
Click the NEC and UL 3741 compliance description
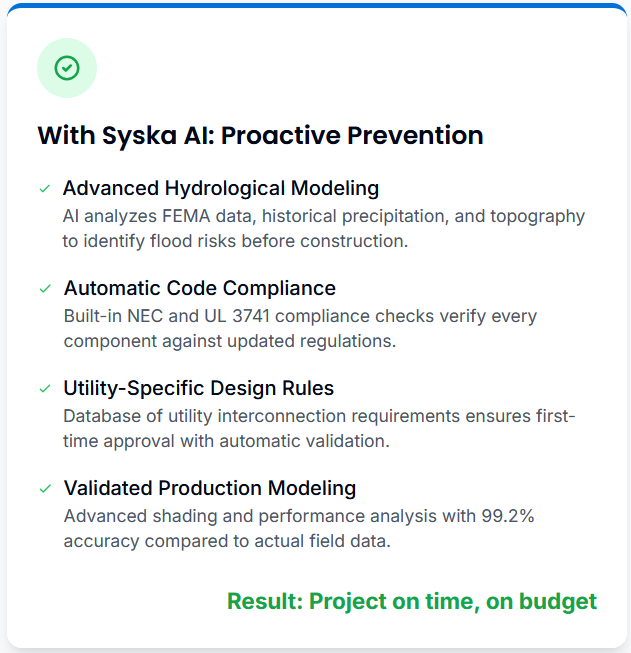coord(300,329)
